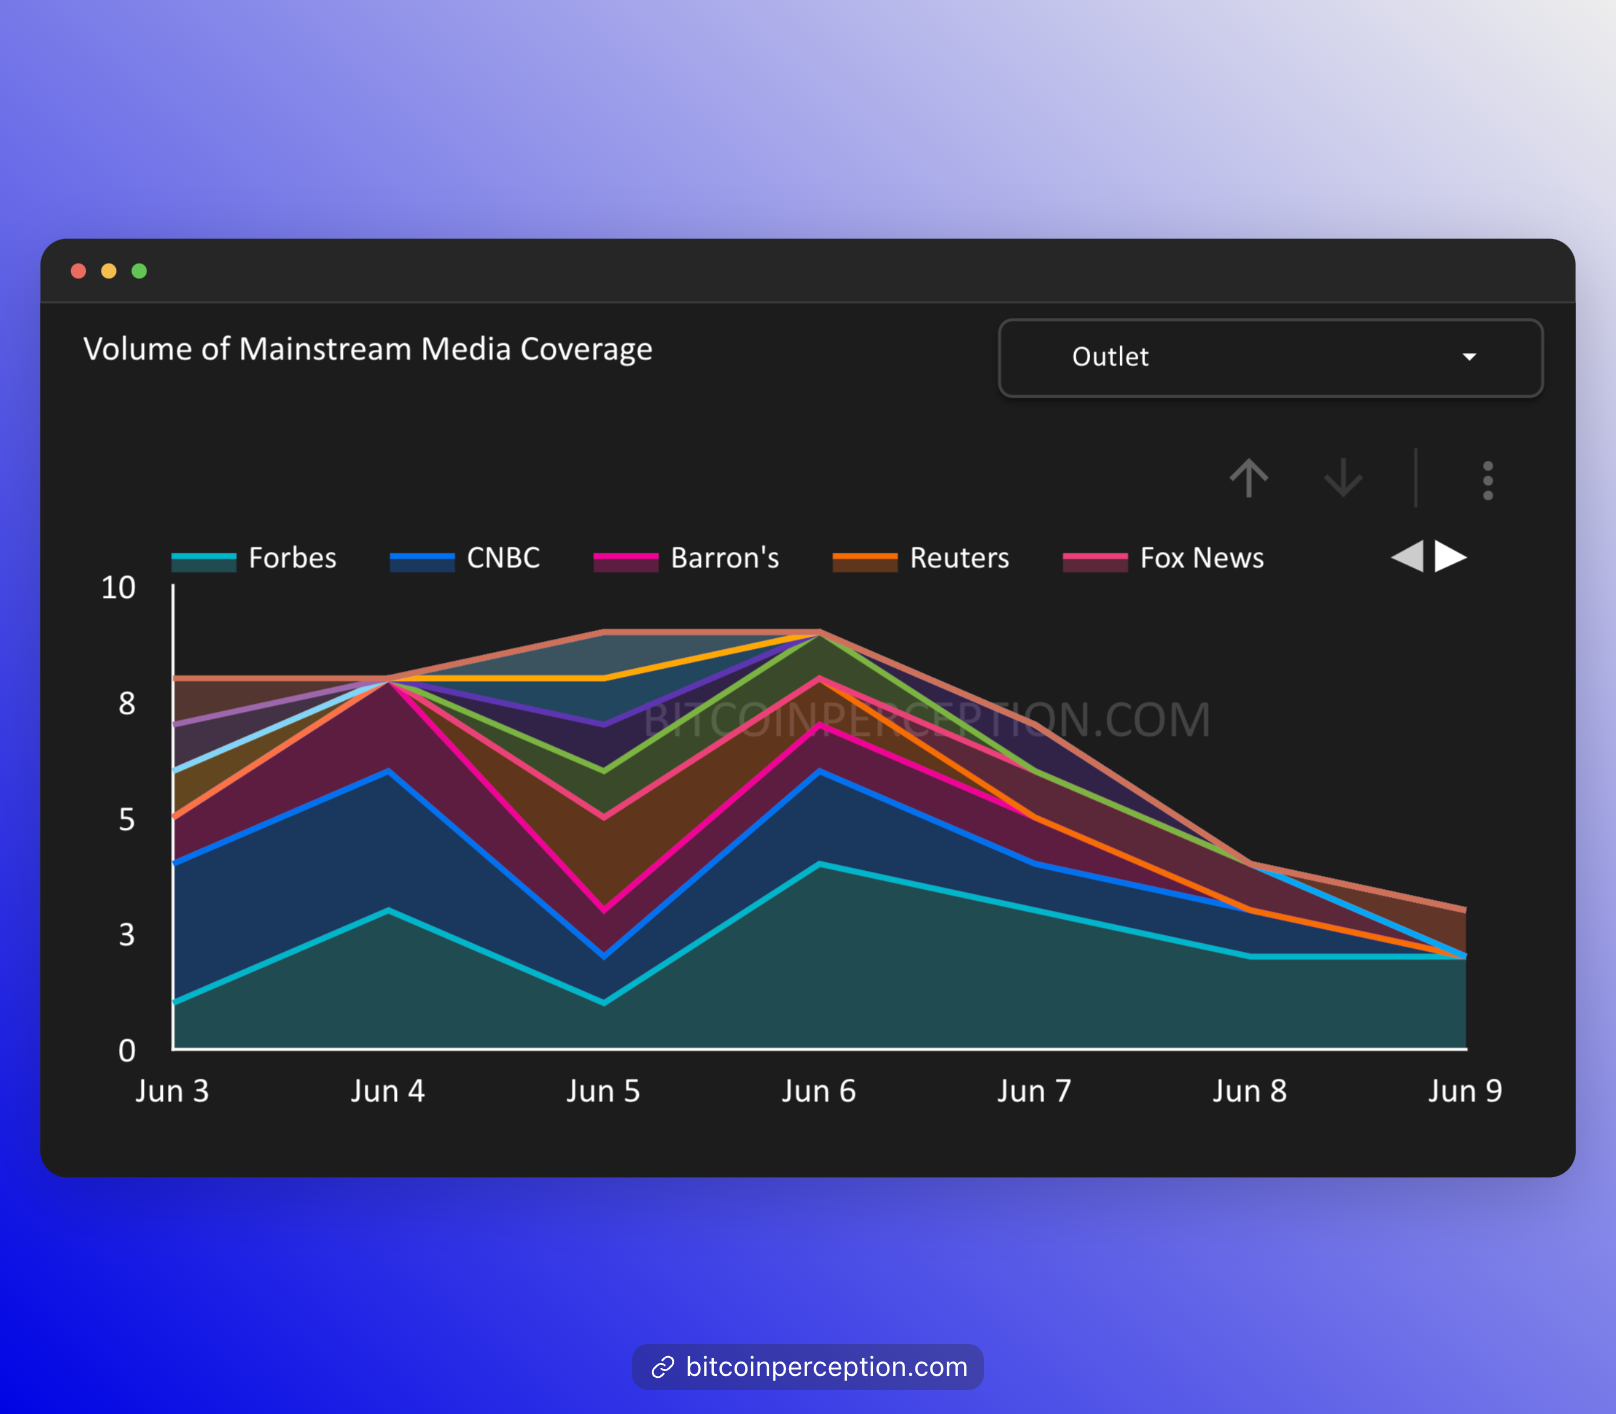Click the Forbes teal color swatch
The width and height of the screenshot is (1616, 1414).
204,560
